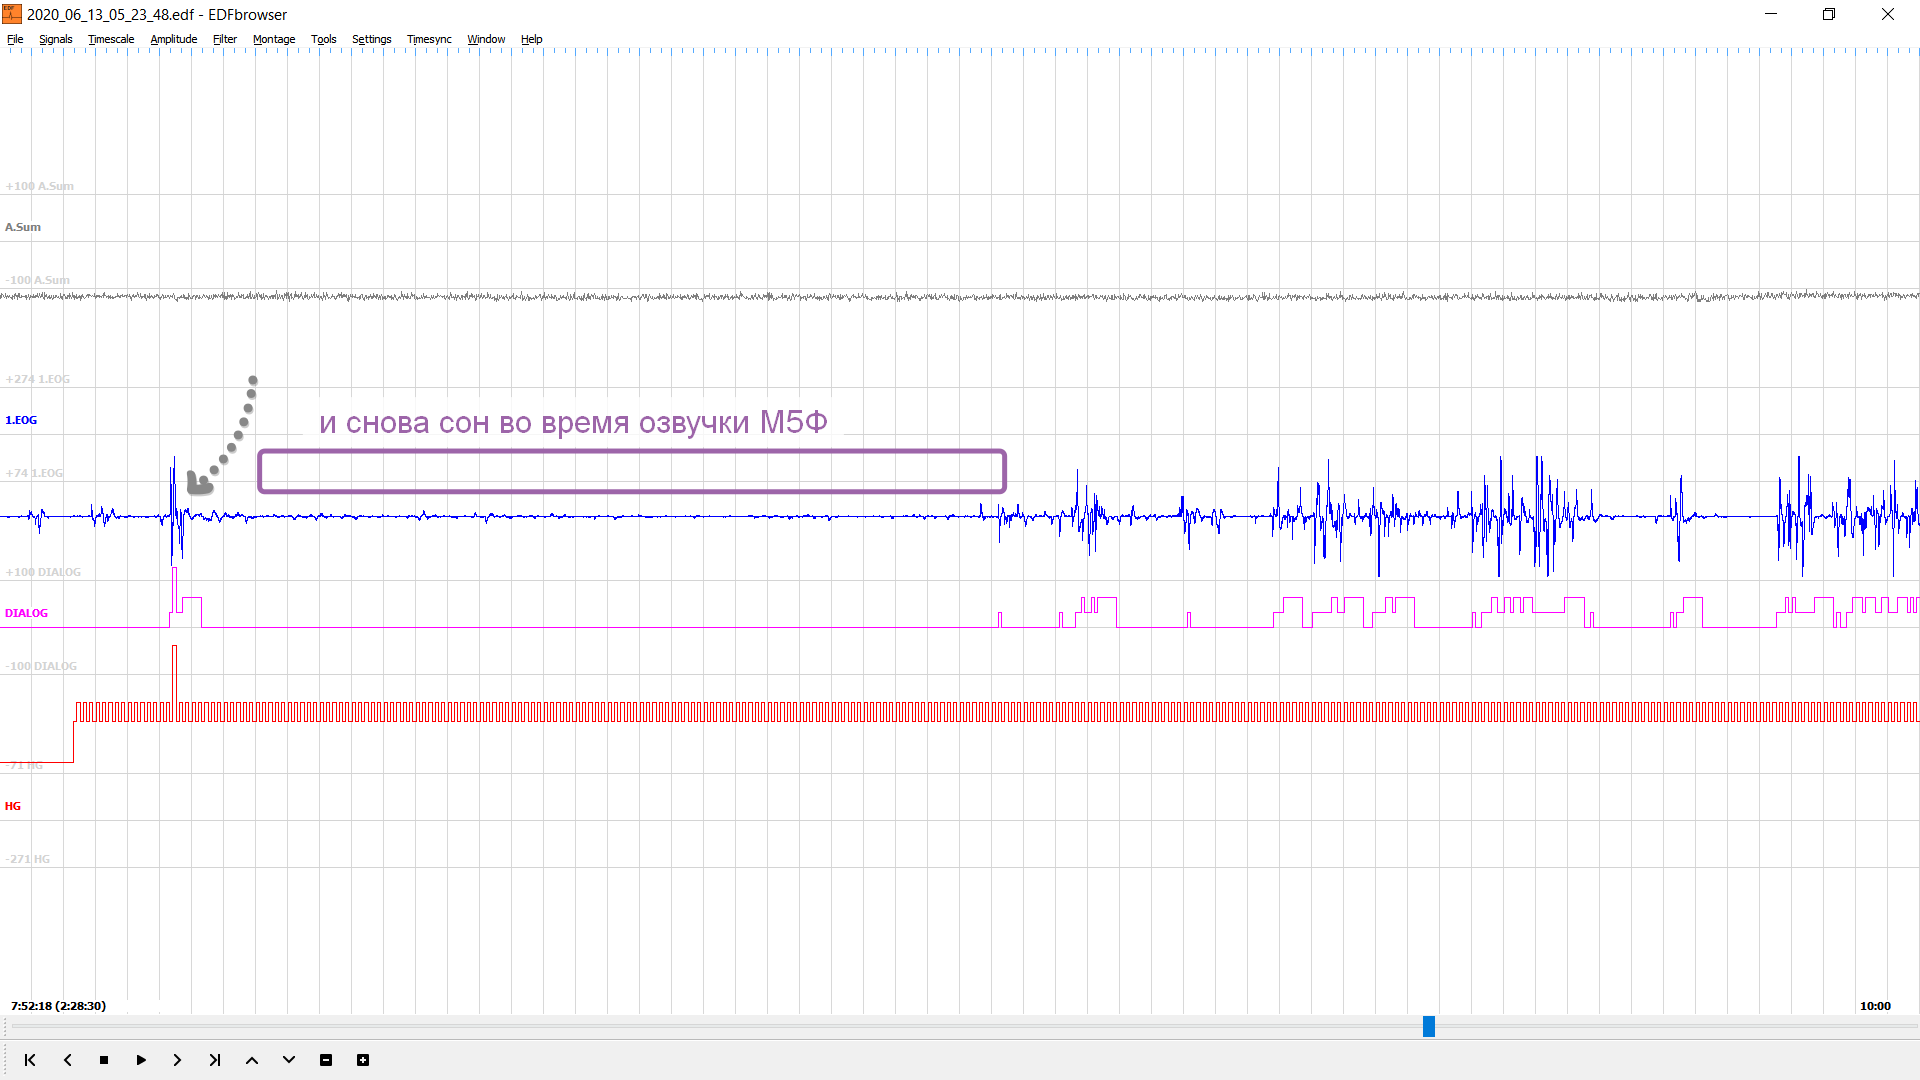Open the Montage menu
This screenshot has width=1920, height=1080.
coord(274,39)
